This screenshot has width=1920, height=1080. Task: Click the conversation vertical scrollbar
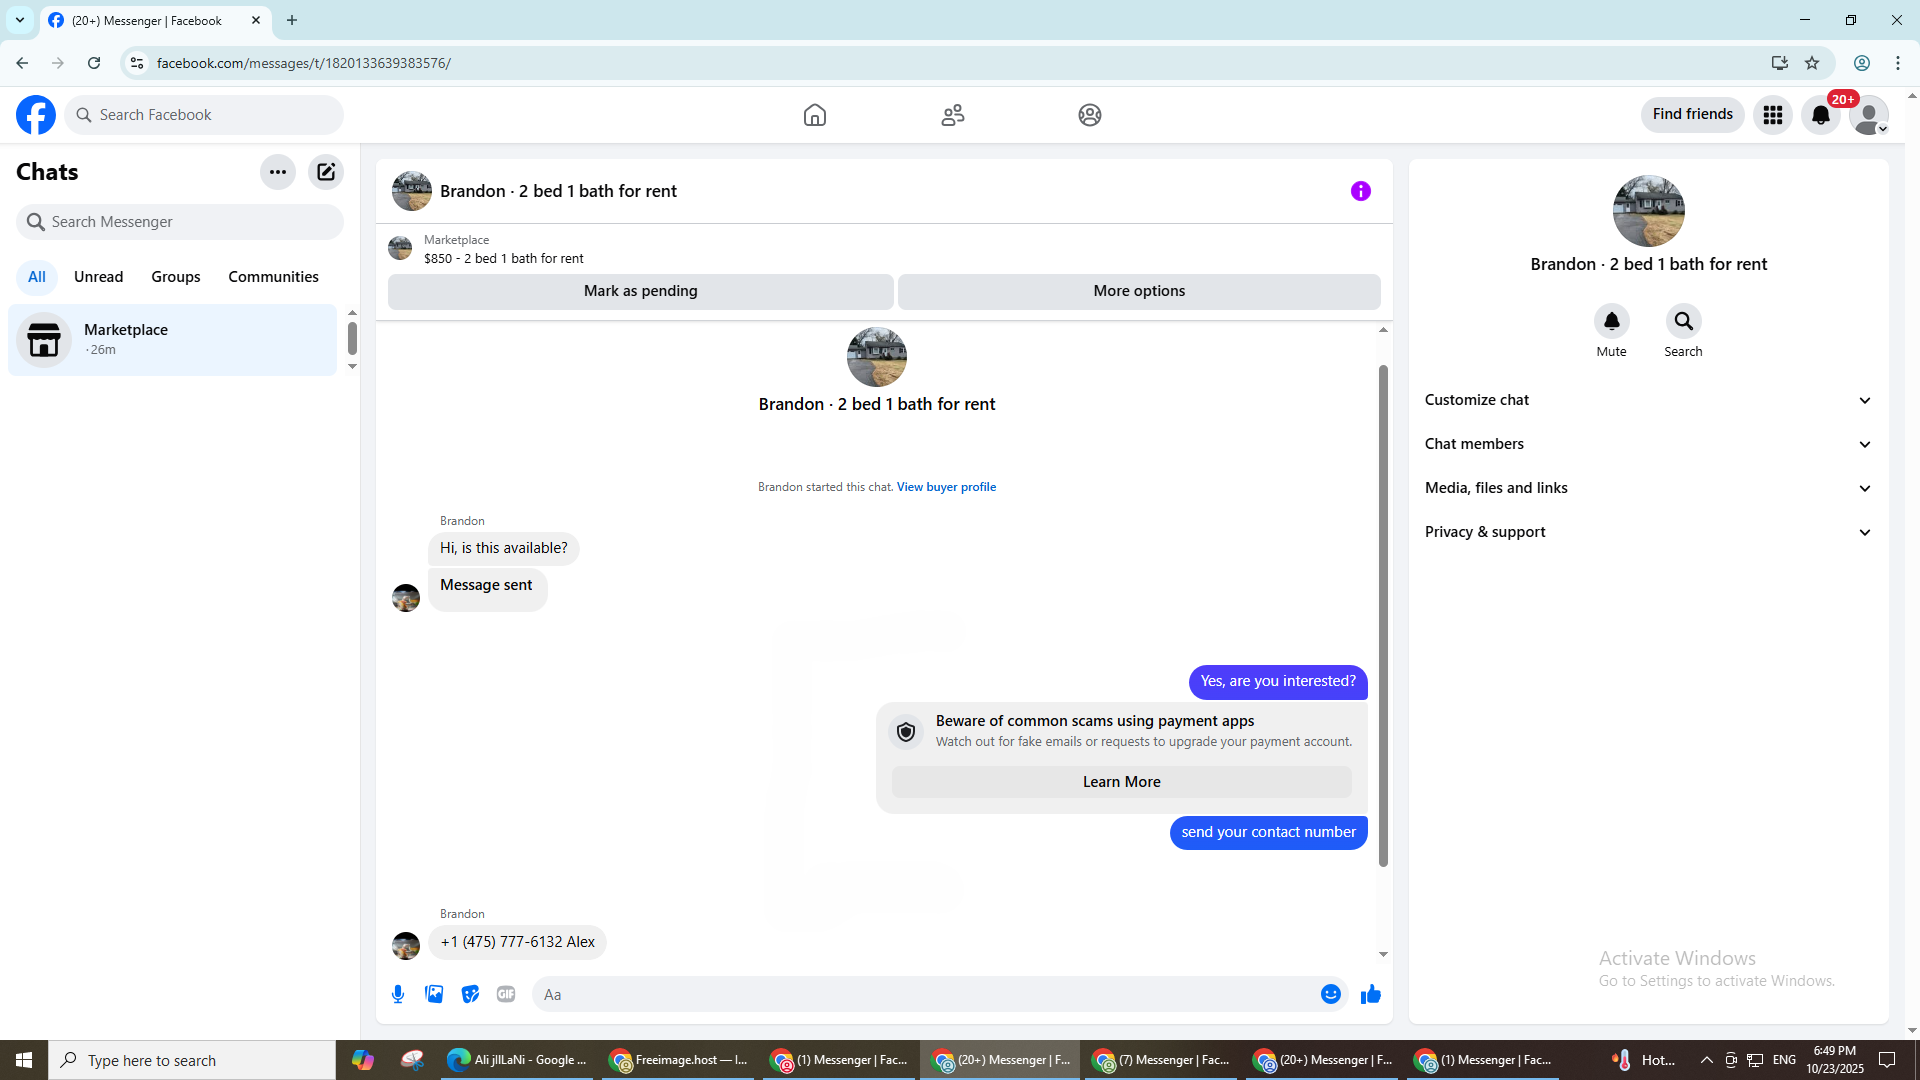1383,615
